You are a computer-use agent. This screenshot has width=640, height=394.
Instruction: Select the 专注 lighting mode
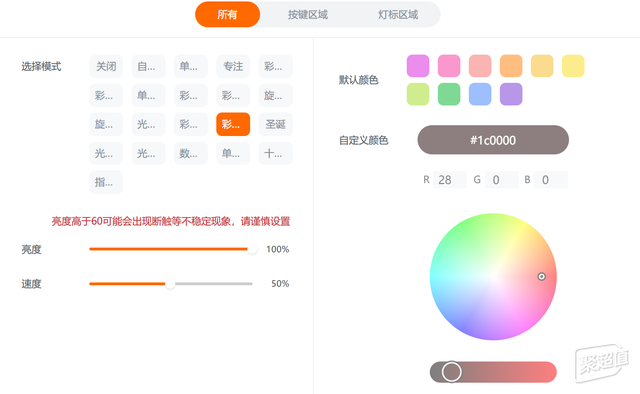tap(233, 66)
